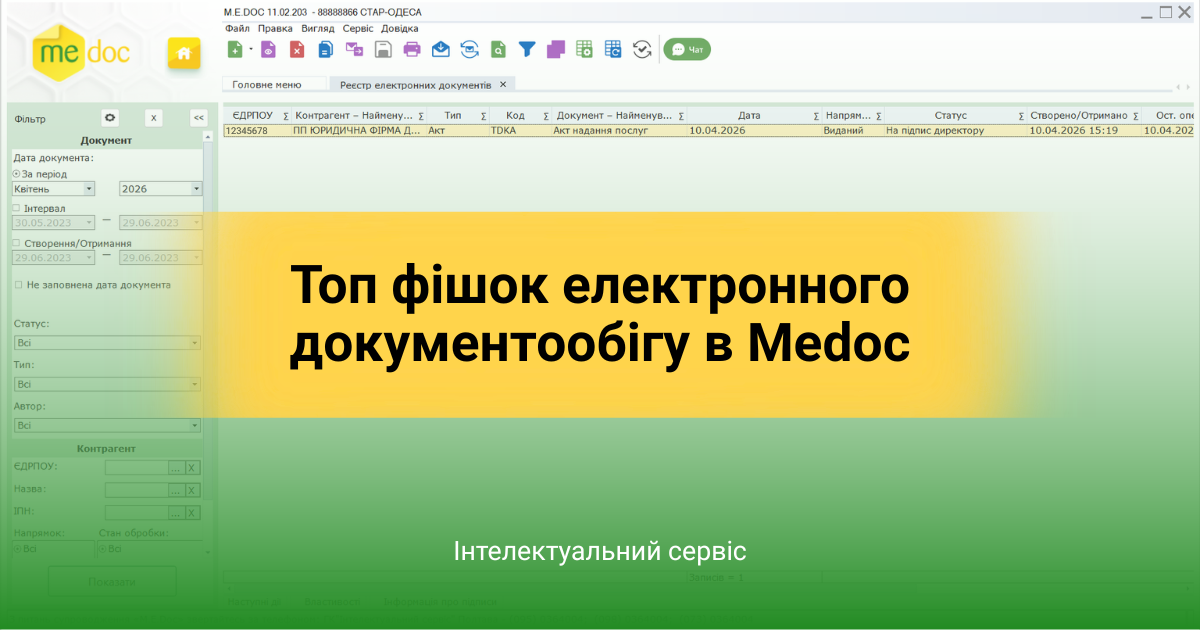Sync mail with the circular envelope icon
This screenshot has height=630, width=1200.
click(470, 49)
